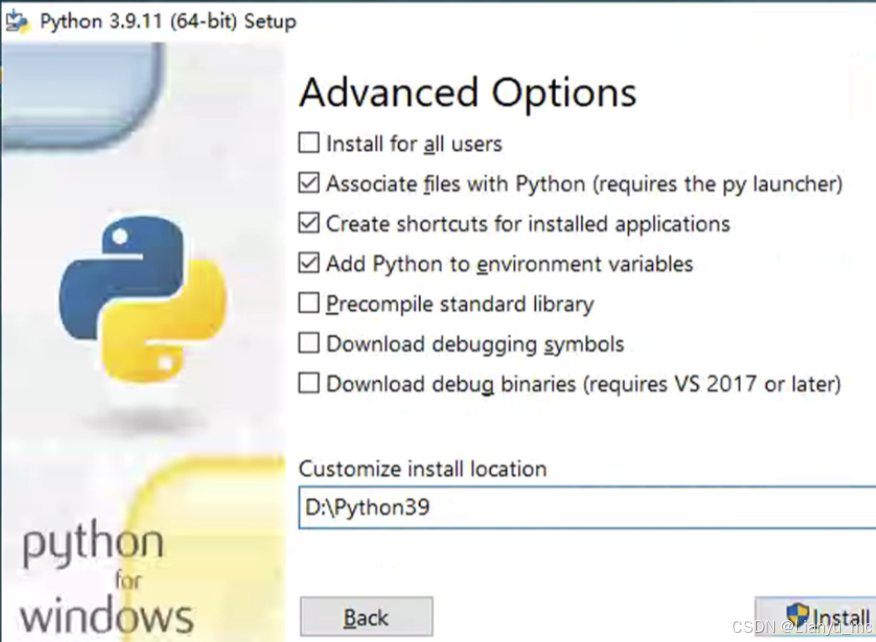This screenshot has width=876, height=642.
Task: Click the Advanced Options heading
Action: point(468,93)
